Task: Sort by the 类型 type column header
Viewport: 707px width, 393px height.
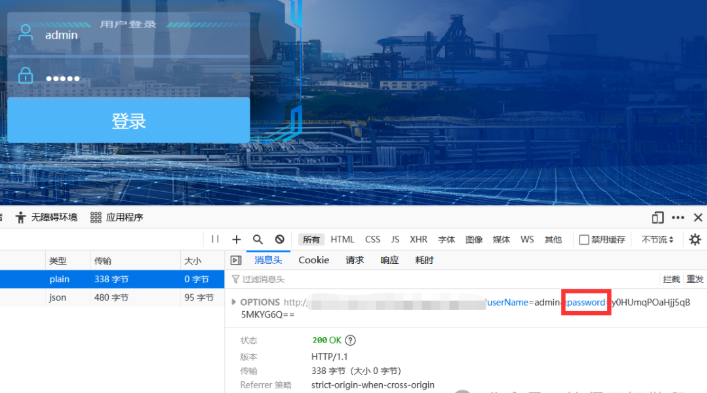Action: click(x=68, y=260)
